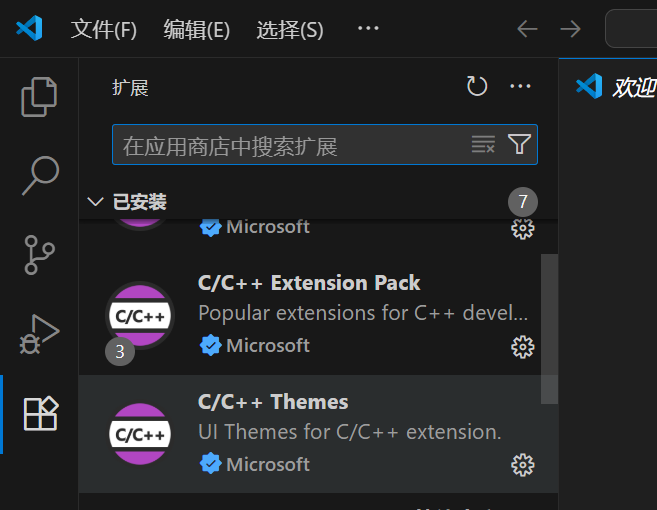Open manage gear for C/C++ Extension Pack
657x510 pixels.
tap(522, 346)
